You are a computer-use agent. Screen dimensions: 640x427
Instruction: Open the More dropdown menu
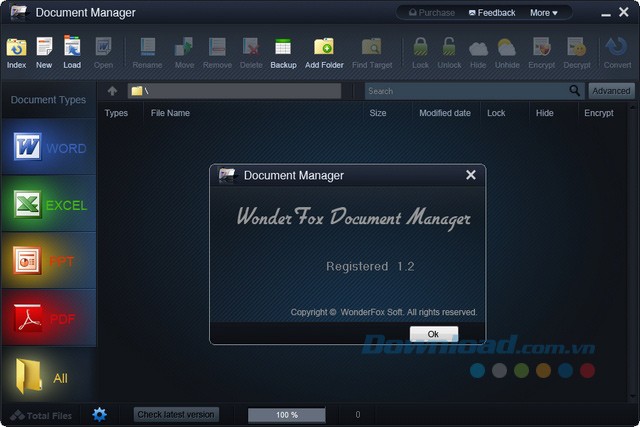pyautogui.click(x=544, y=13)
